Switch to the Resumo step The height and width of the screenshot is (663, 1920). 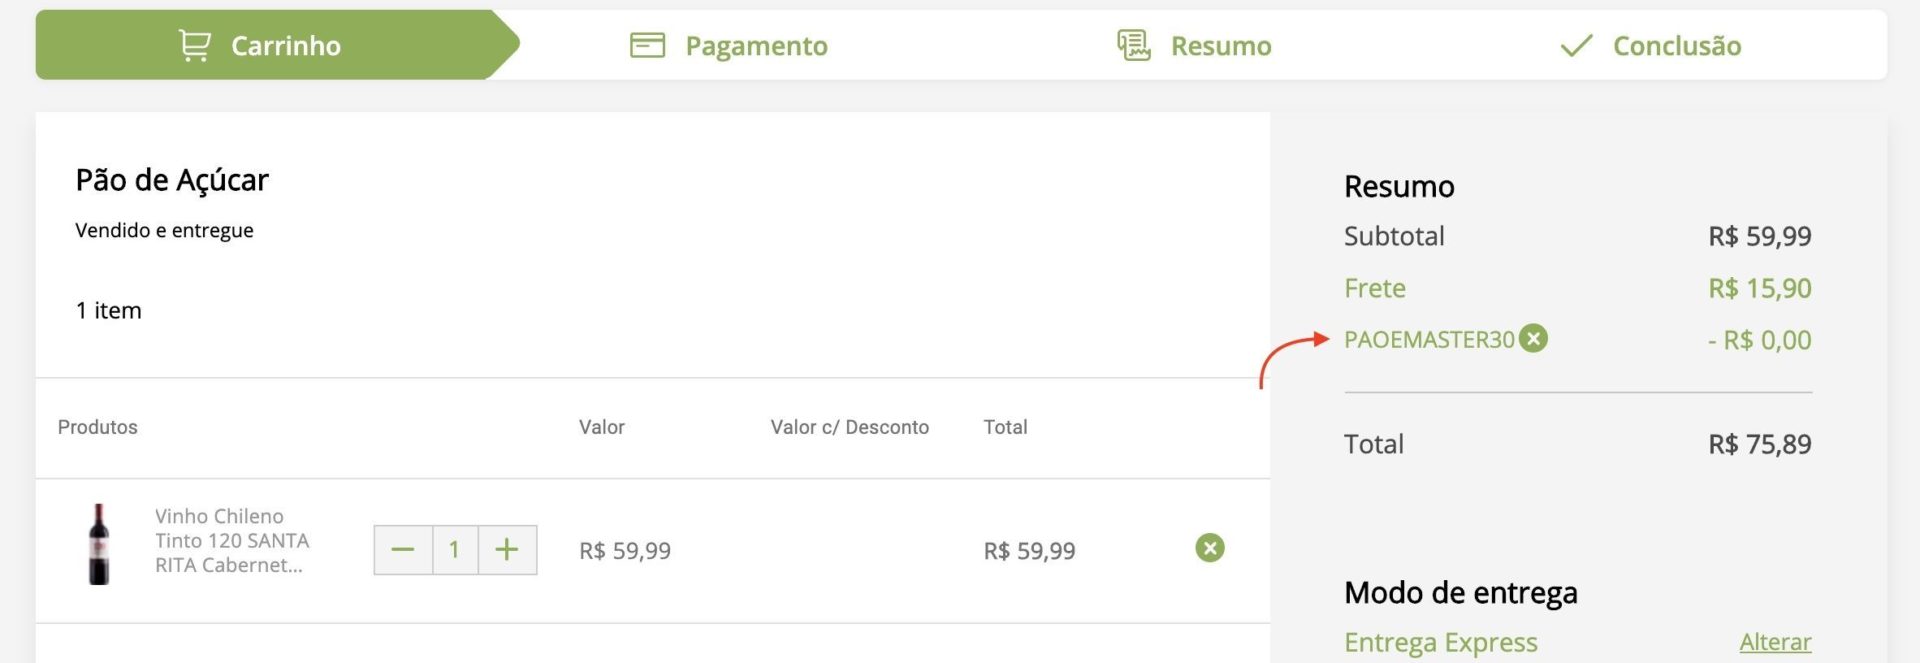[x=1194, y=46]
